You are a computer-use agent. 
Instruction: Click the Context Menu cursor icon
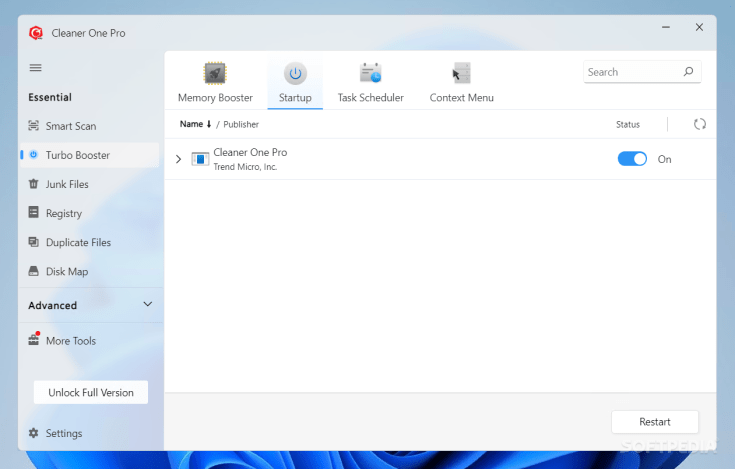tap(461, 73)
